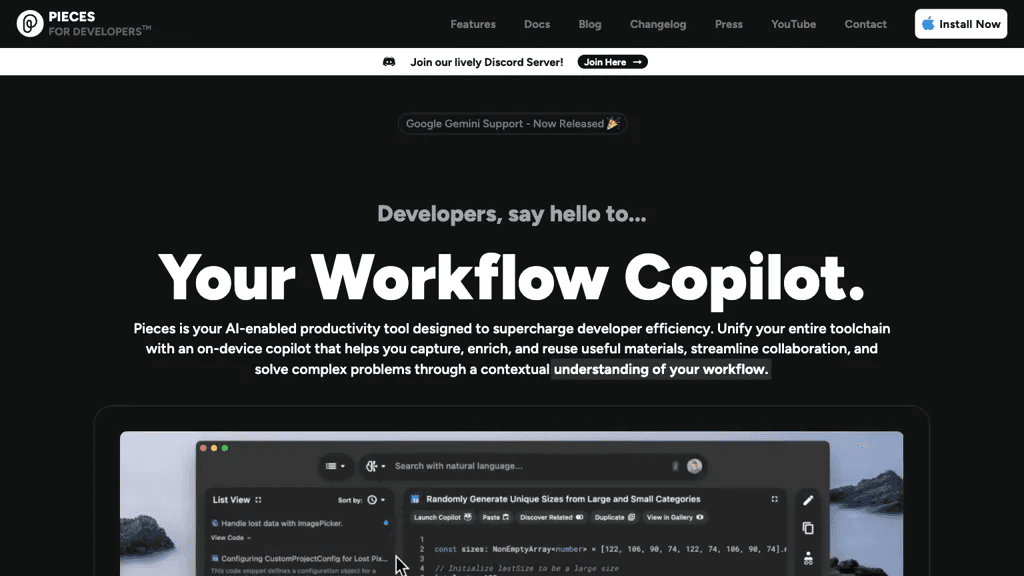The image size is (1024, 576).
Task: Click the party popper emoji in Gemini badge
Action: 613,123
